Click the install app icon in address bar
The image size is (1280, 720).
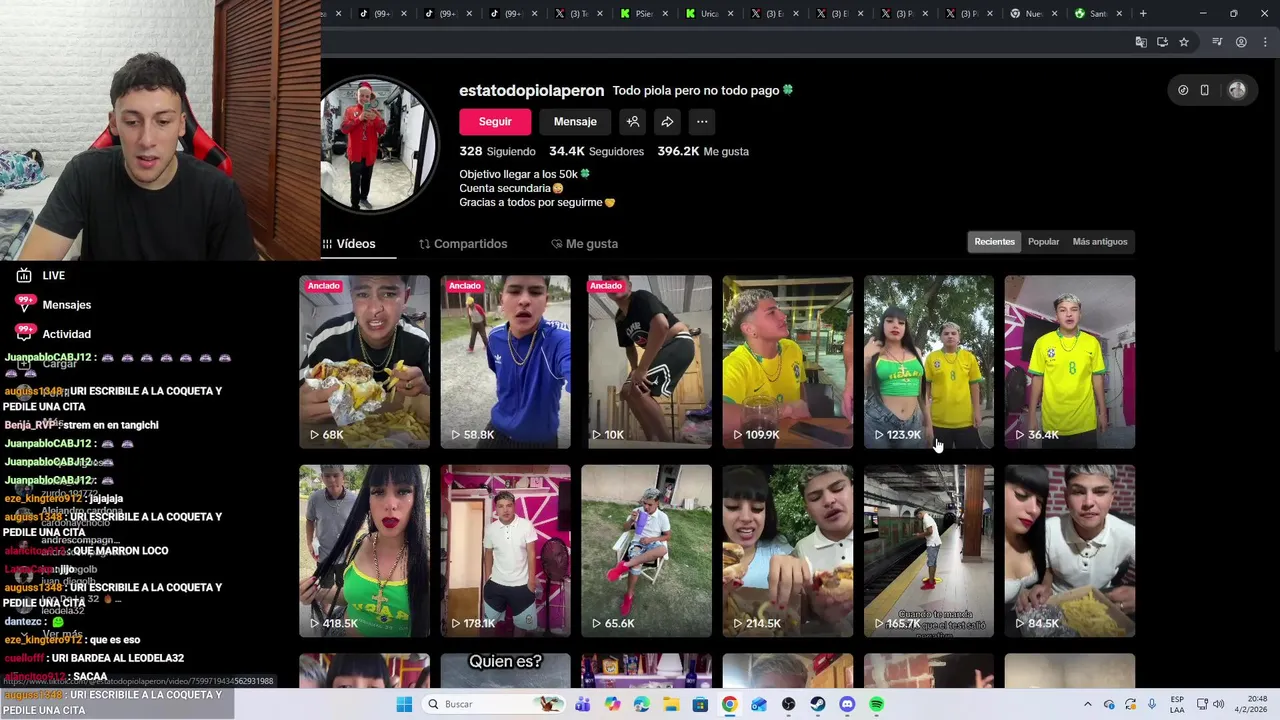point(1162,42)
